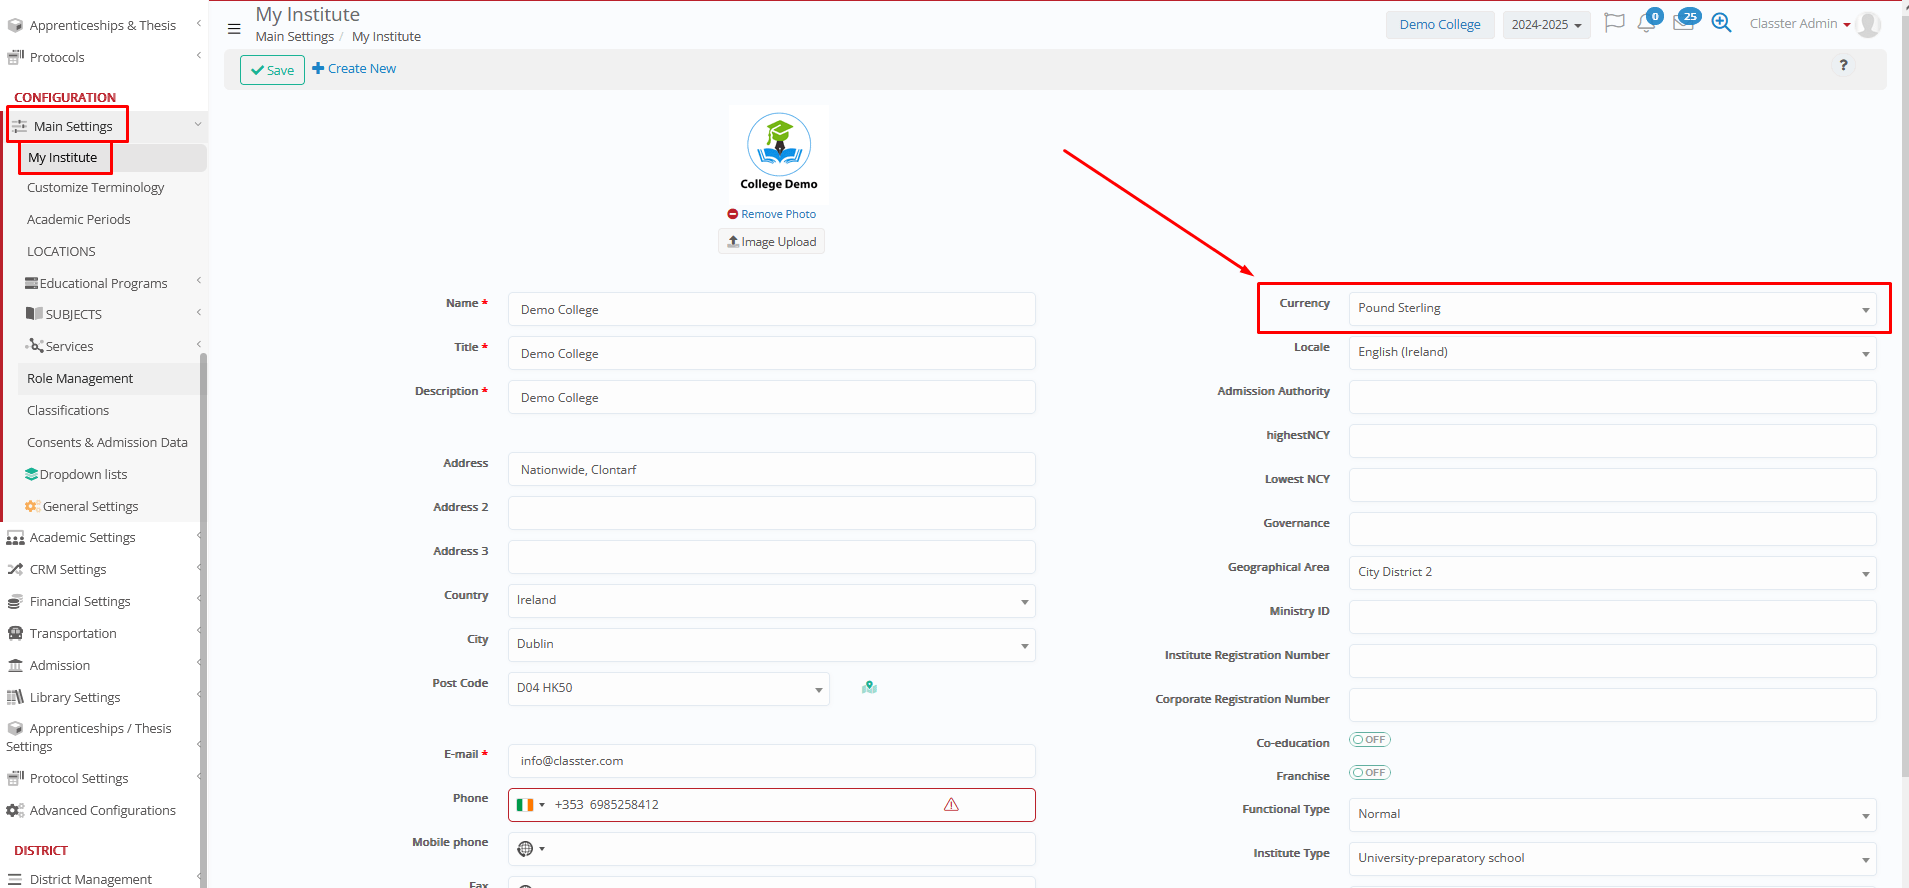Screen dimensions: 1909x888
Task: Select Academic Periods in sidebar
Action: (x=79, y=220)
